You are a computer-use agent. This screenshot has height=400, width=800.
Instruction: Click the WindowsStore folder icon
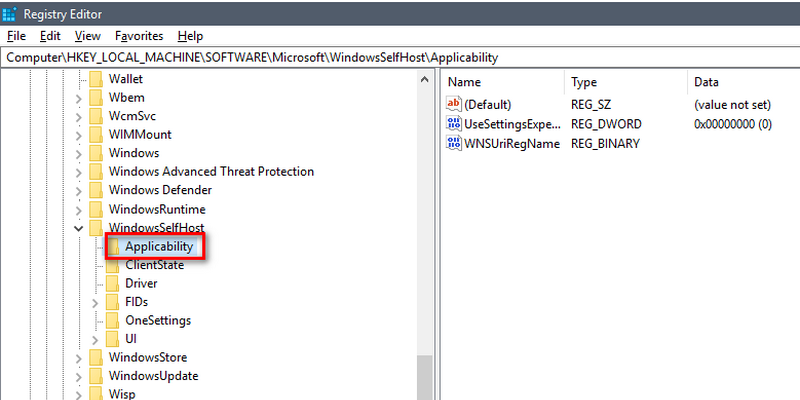pos(96,357)
